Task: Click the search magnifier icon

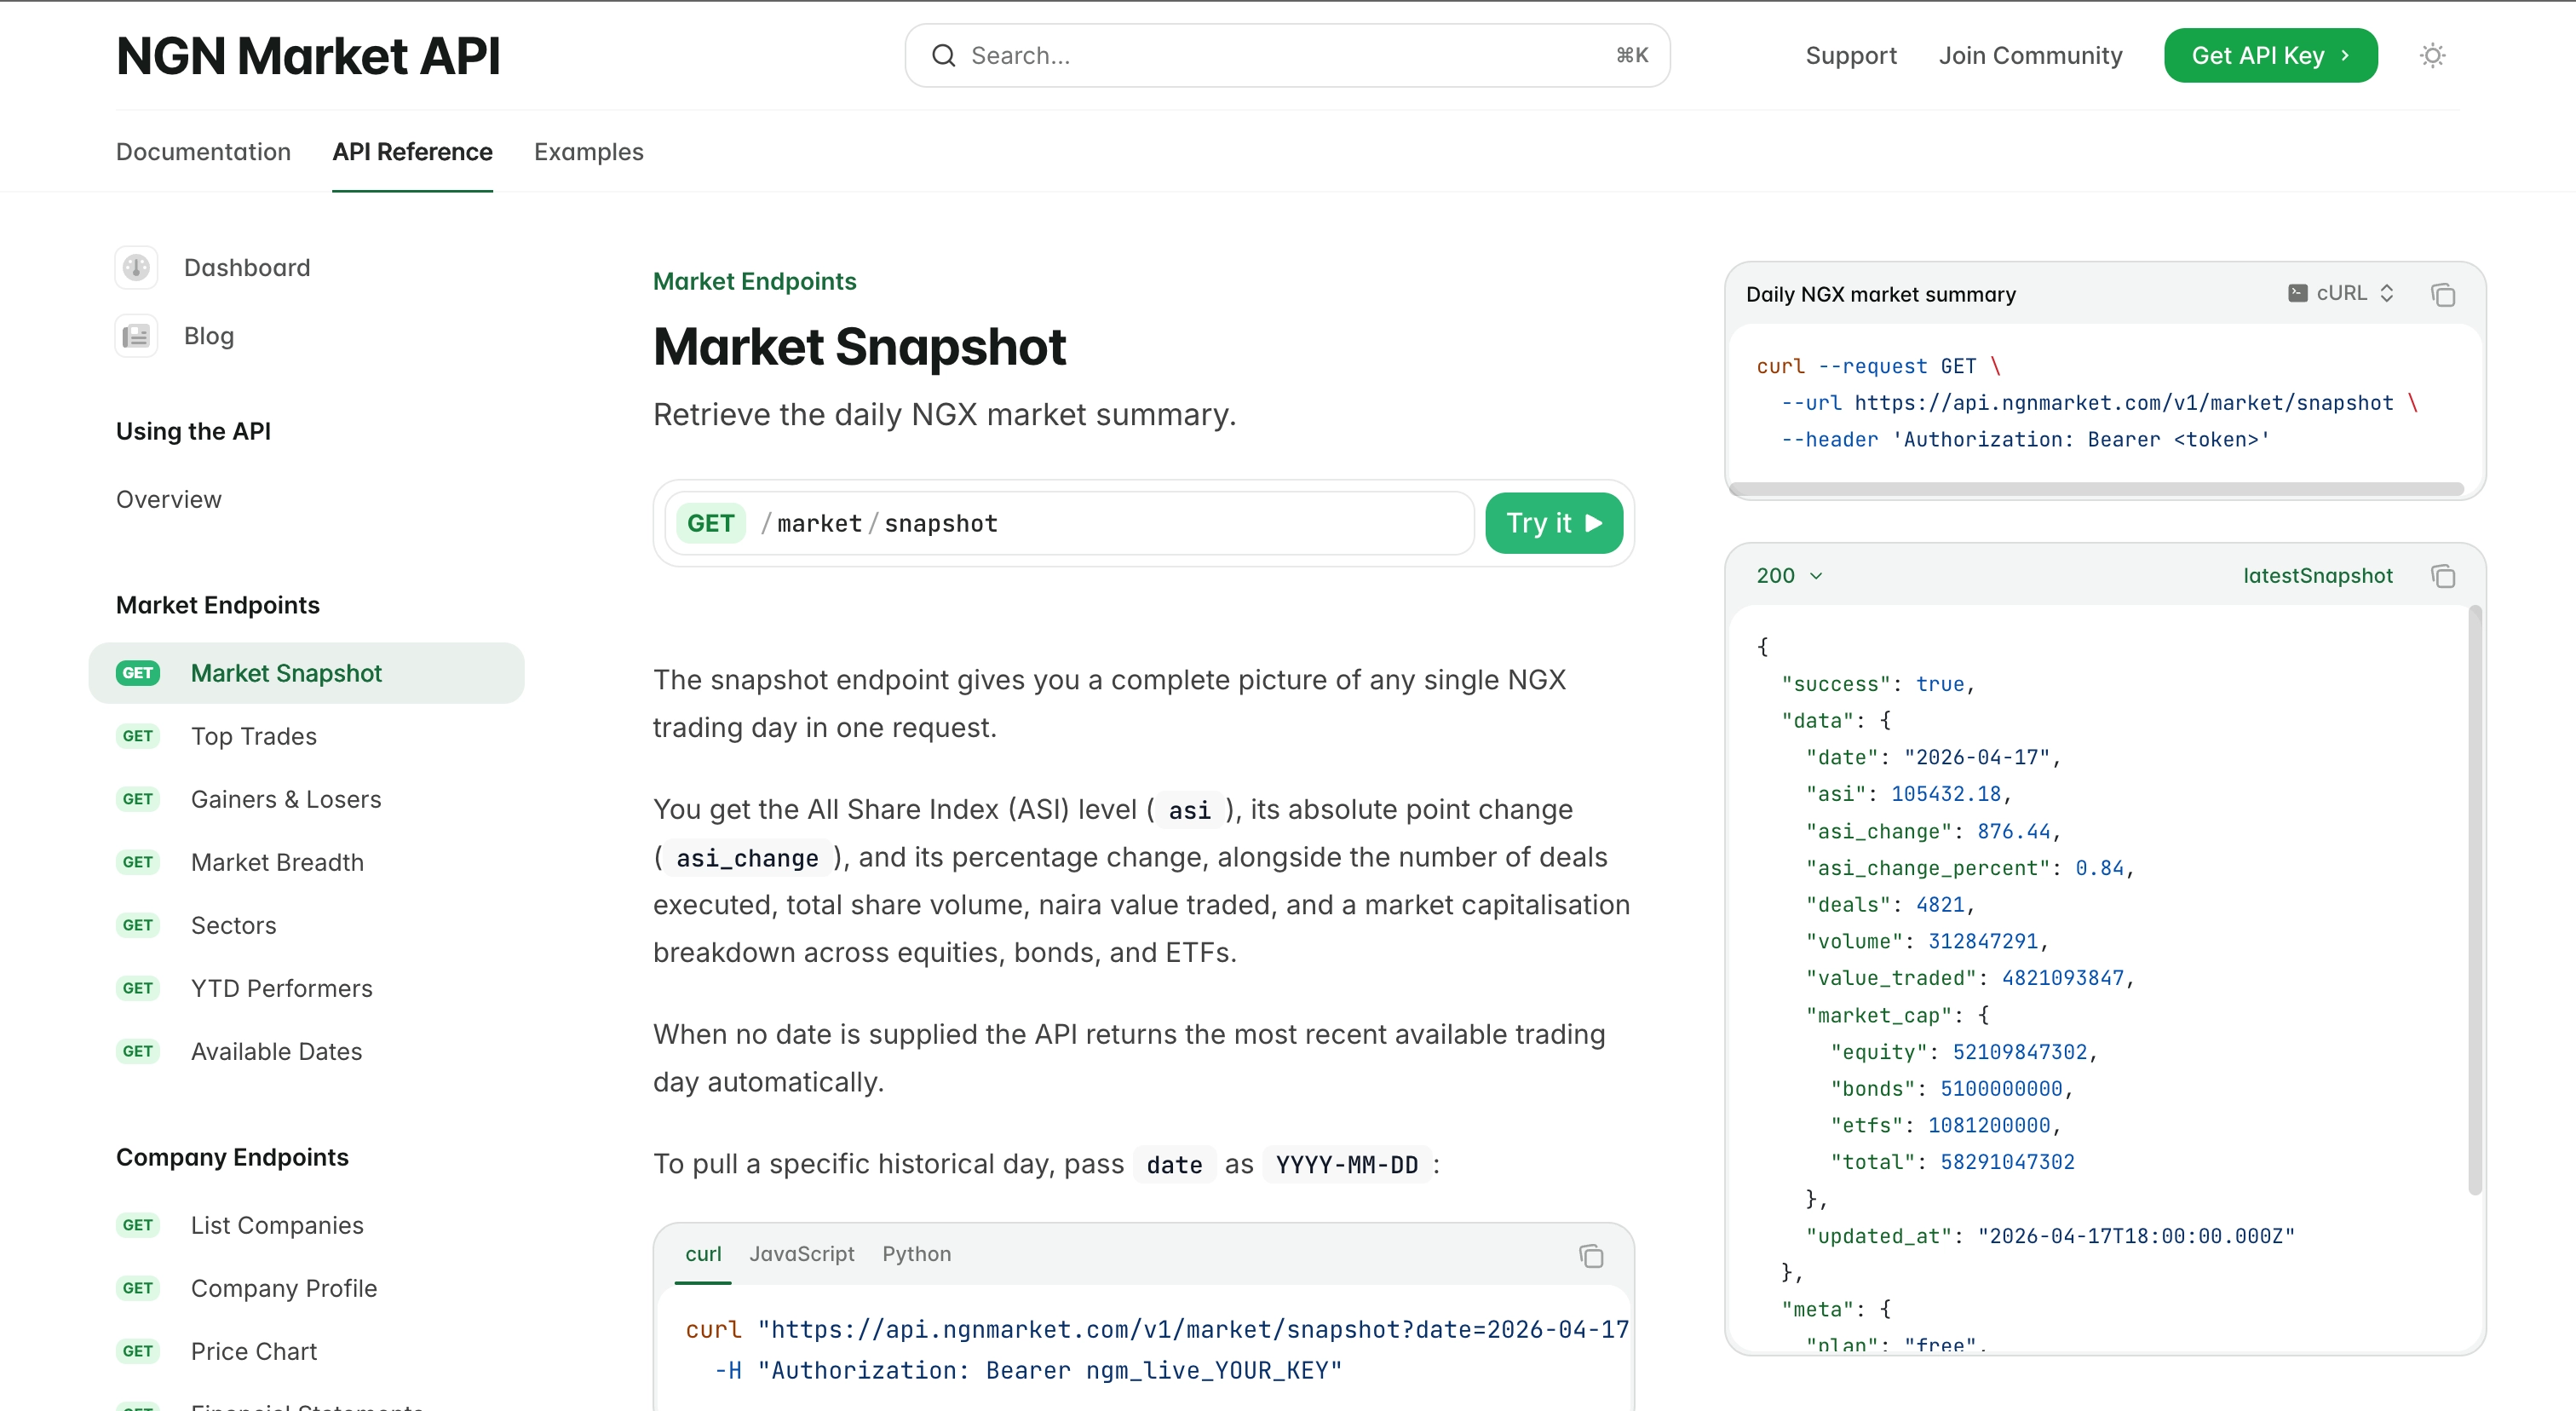Action: click(943, 55)
